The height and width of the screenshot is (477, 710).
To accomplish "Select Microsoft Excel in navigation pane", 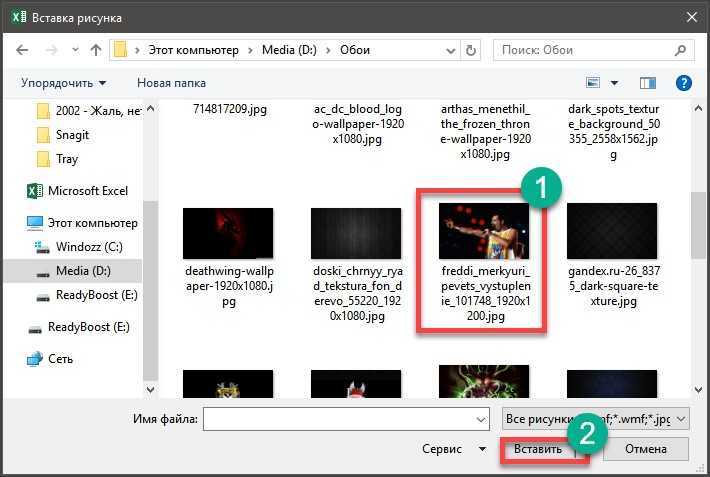I will (77, 191).
